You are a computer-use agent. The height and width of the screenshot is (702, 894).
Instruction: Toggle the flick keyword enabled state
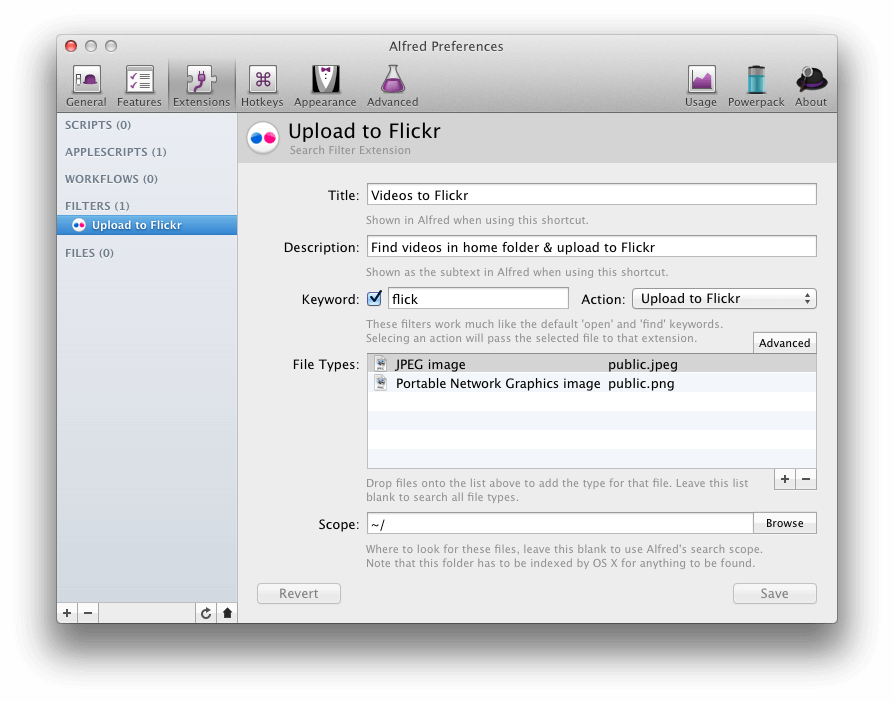(375, 298)
